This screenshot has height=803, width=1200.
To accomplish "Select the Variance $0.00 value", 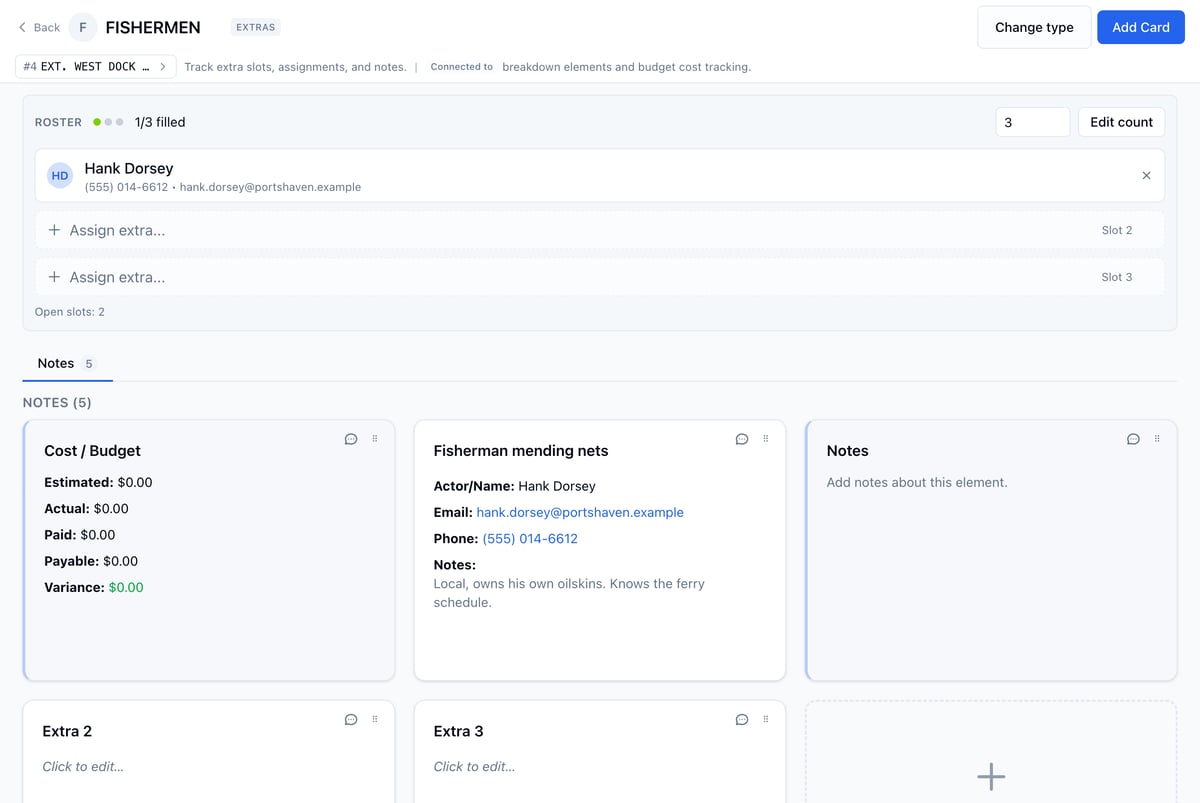I will click(126, 587).
